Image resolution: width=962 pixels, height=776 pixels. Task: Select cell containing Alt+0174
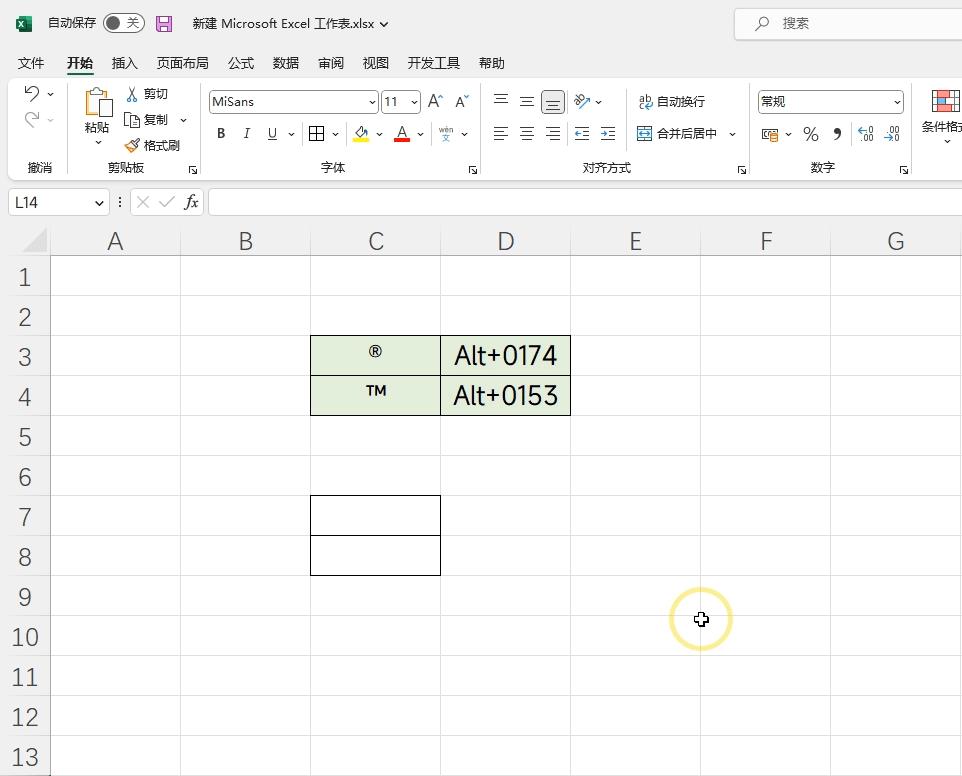click(x=506, y=356)
